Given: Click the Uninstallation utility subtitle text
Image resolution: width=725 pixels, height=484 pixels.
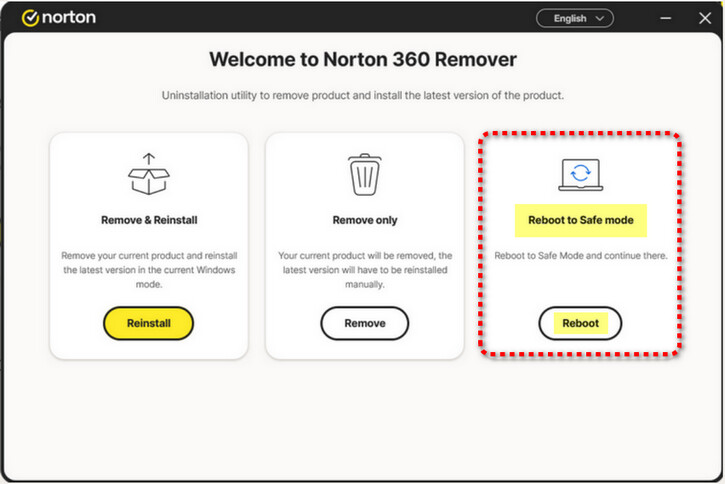Looking at the screenshot, I should pyautogui.click(x=363, y=96).
